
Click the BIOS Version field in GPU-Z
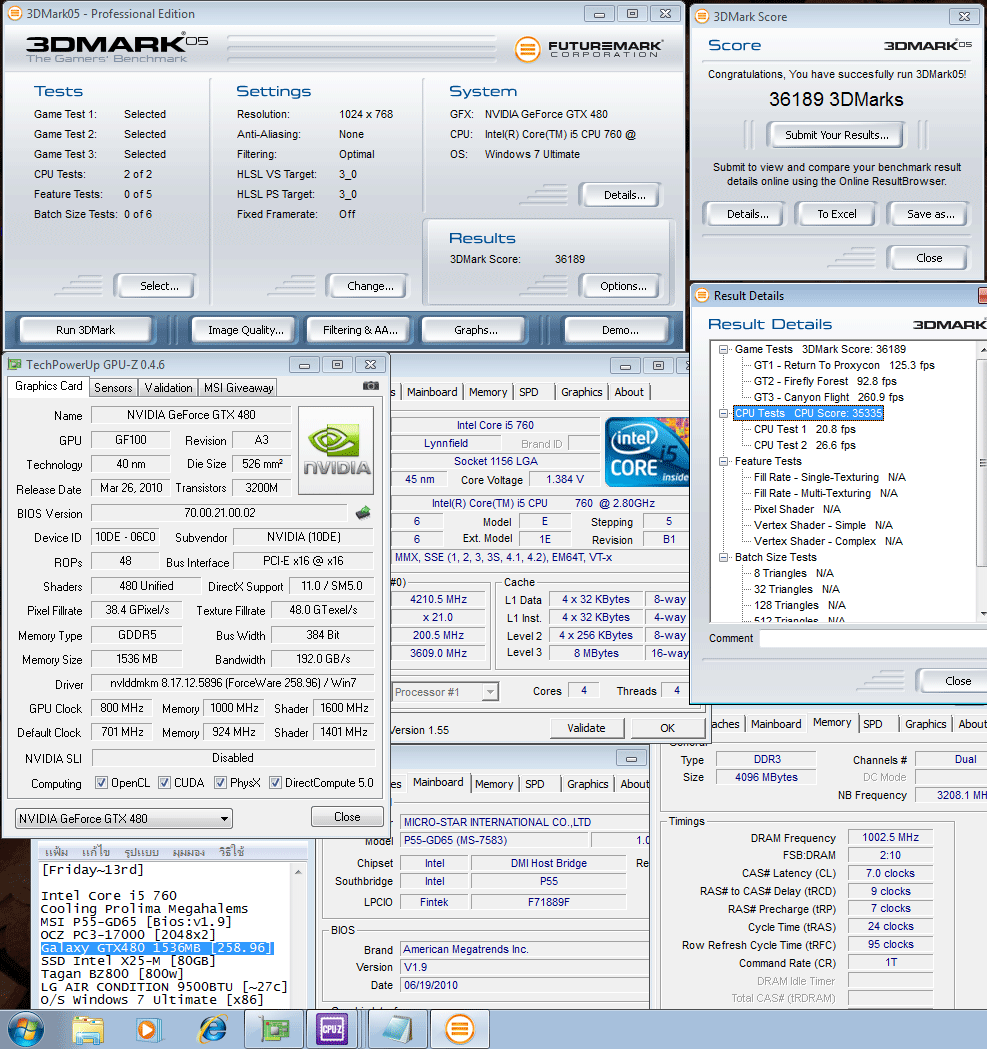click(x=219, y=513)
